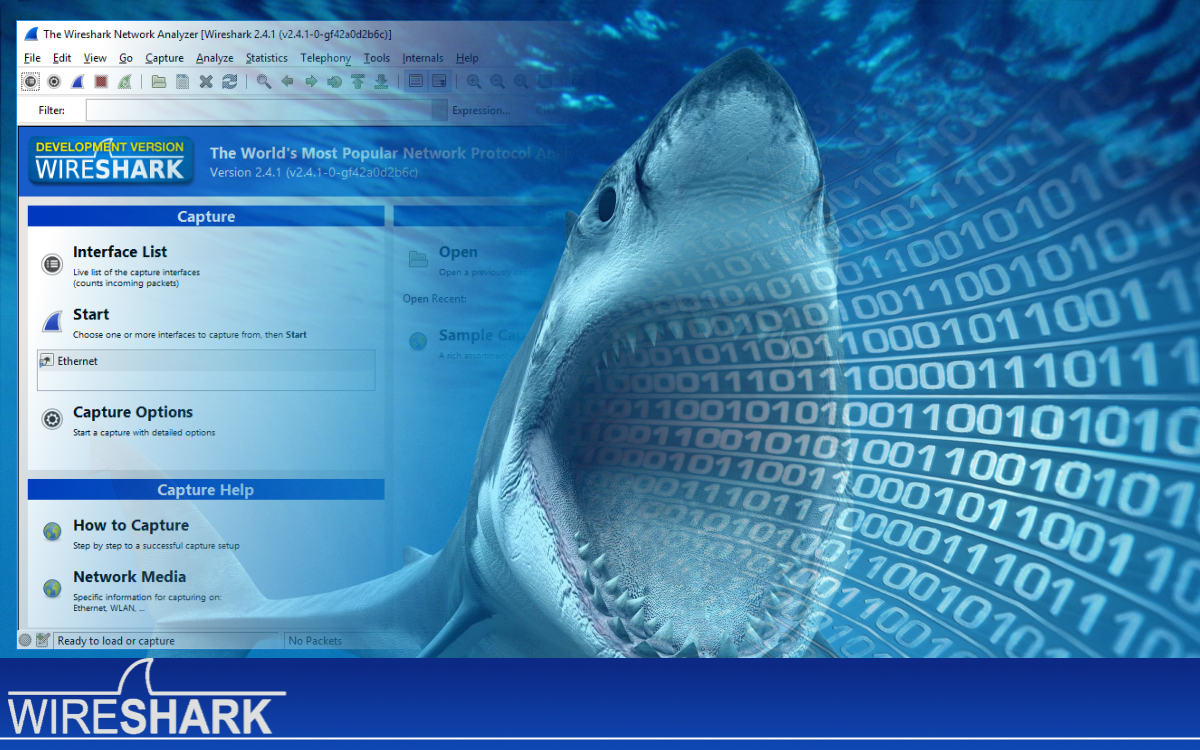
Task: Open the How to Capture help link
Action: [131, 525]
